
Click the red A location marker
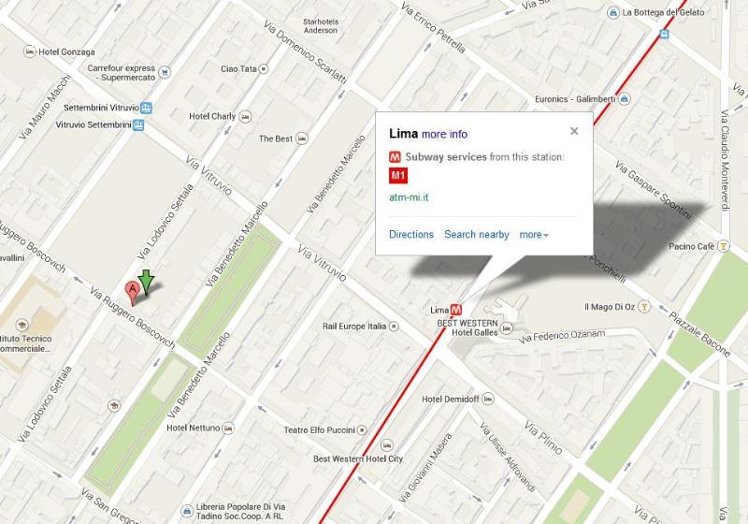pos(132,293)
